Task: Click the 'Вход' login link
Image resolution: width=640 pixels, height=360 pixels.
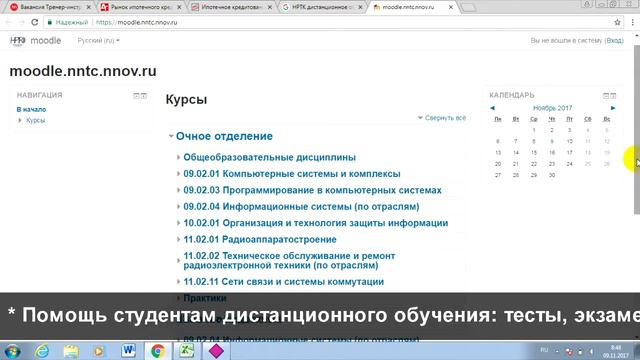Action: [614, 40]
